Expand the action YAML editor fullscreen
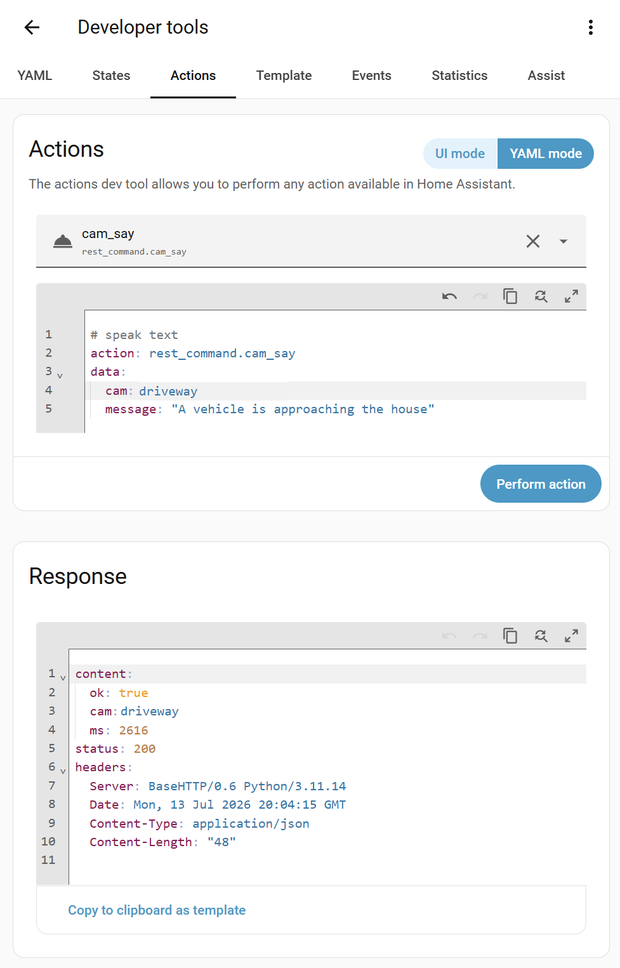 point(571,296)
